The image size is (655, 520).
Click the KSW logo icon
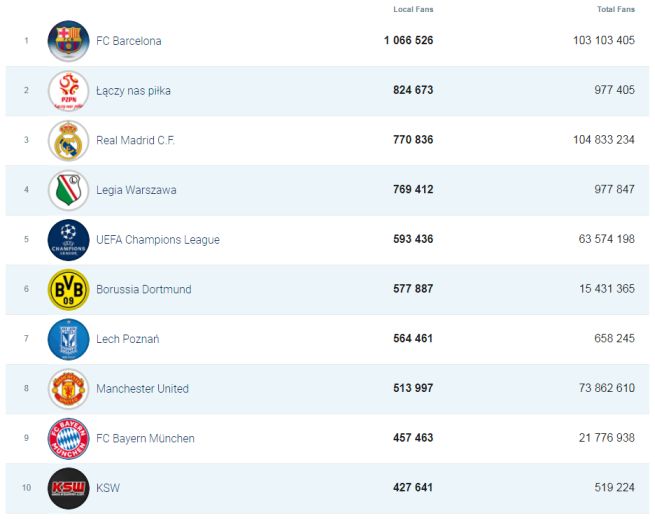click(68, 488)
